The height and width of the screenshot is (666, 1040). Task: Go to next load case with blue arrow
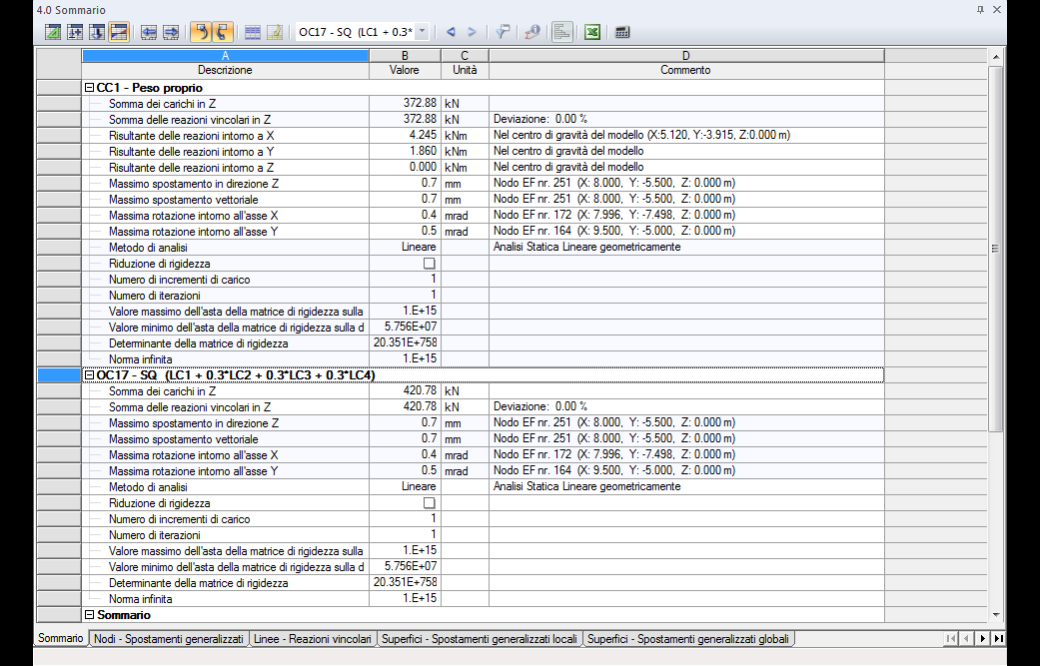coord(472,32)
